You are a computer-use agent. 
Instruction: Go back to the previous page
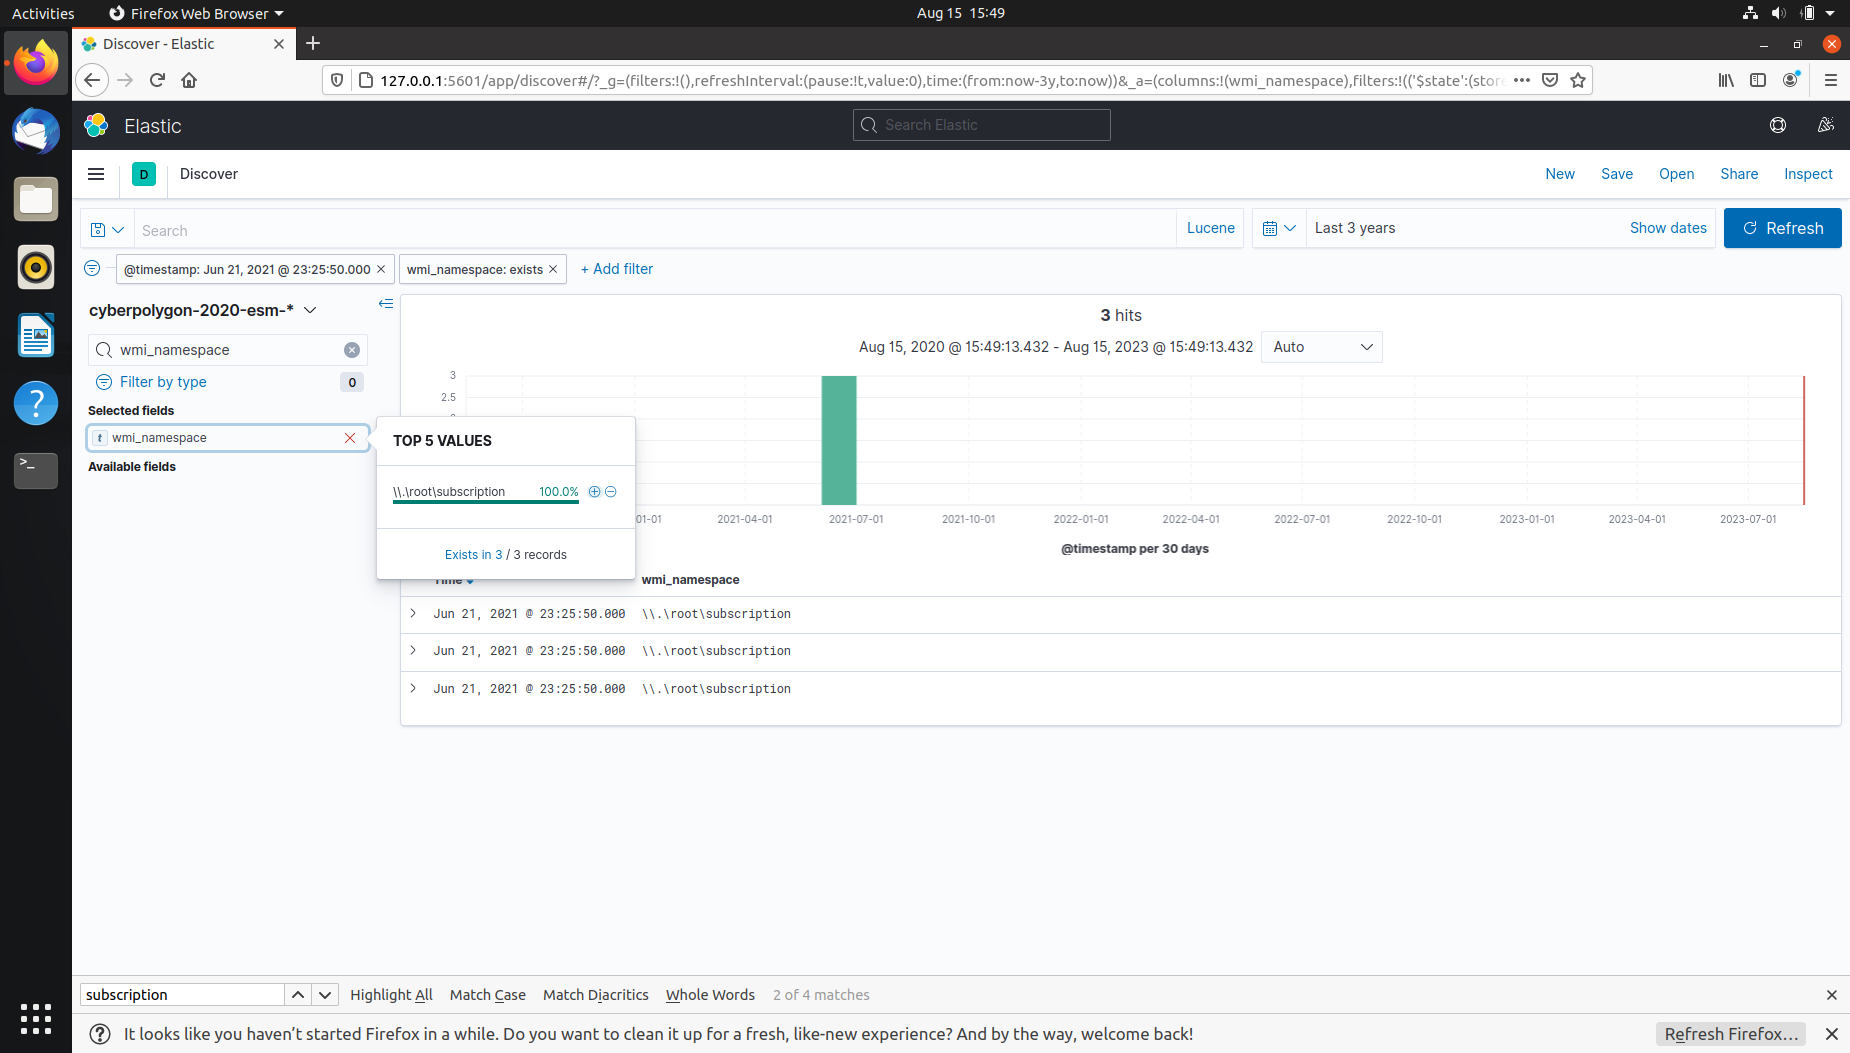coord(92,80)
